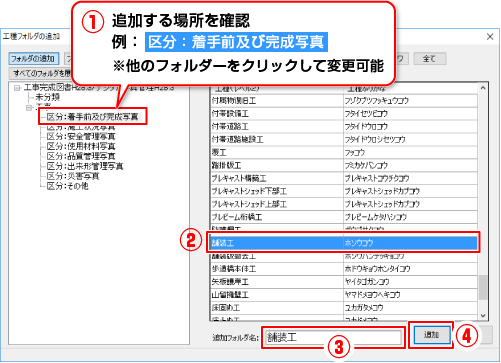
Task: Select the 歩道橋本体工 row
Action: 343,269
